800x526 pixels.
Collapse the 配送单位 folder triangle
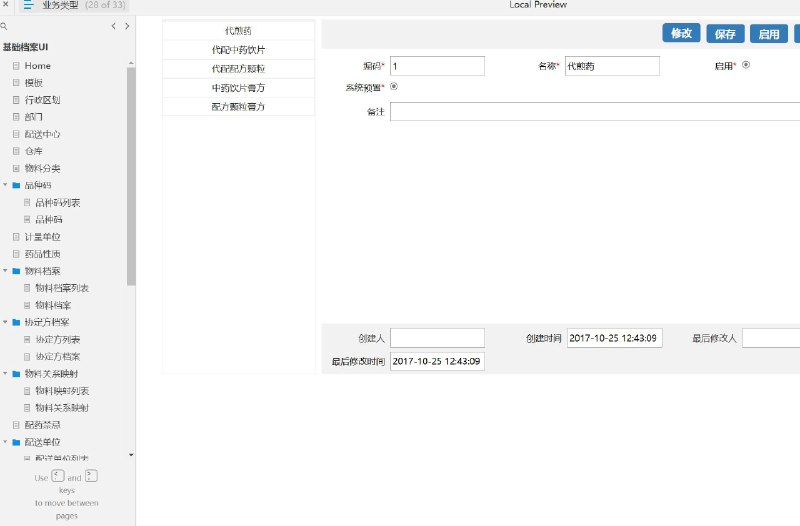pyautogui.click(x=5, y=441)
